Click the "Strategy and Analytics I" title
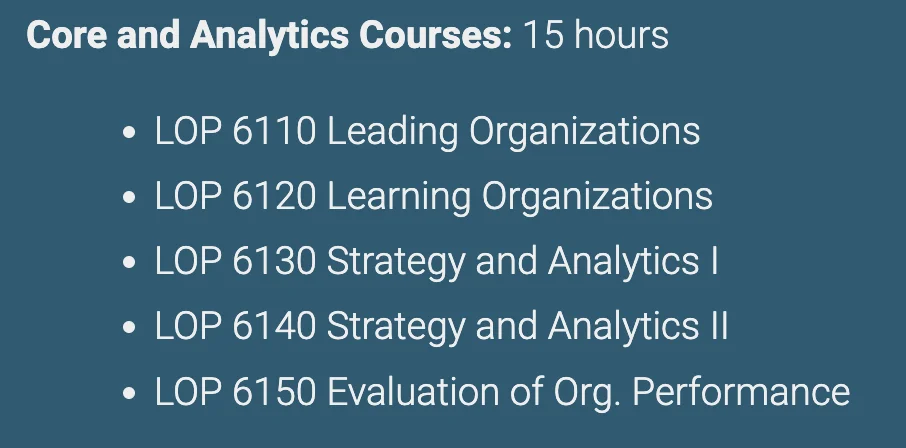This screenshot has height=448, width=906. click(523, 262)
